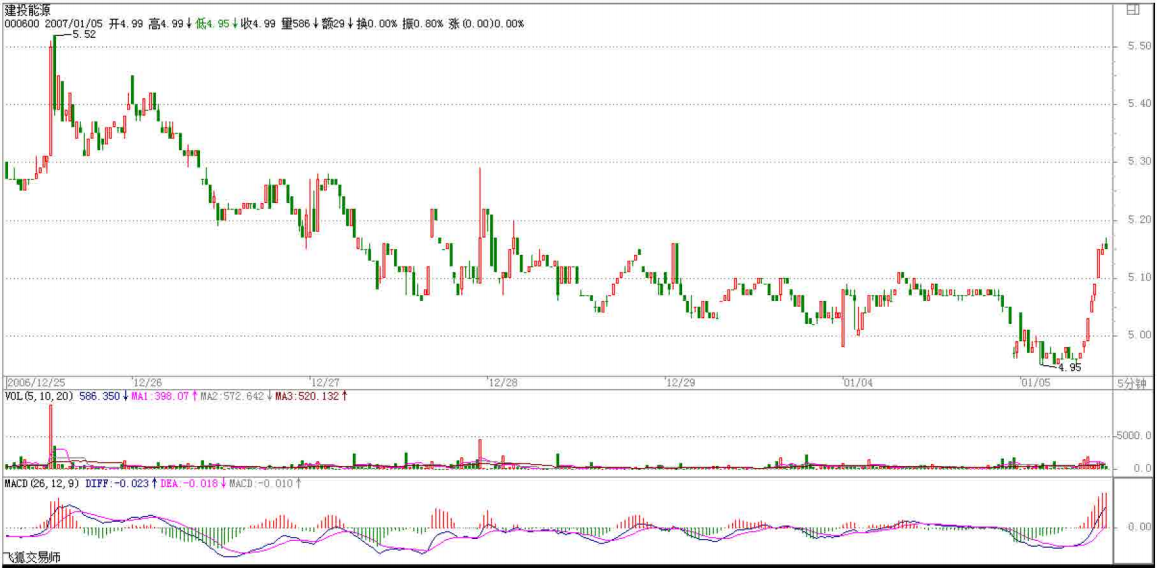
Task: Click the 建投能源 stock name title
Action: [28, 9]
